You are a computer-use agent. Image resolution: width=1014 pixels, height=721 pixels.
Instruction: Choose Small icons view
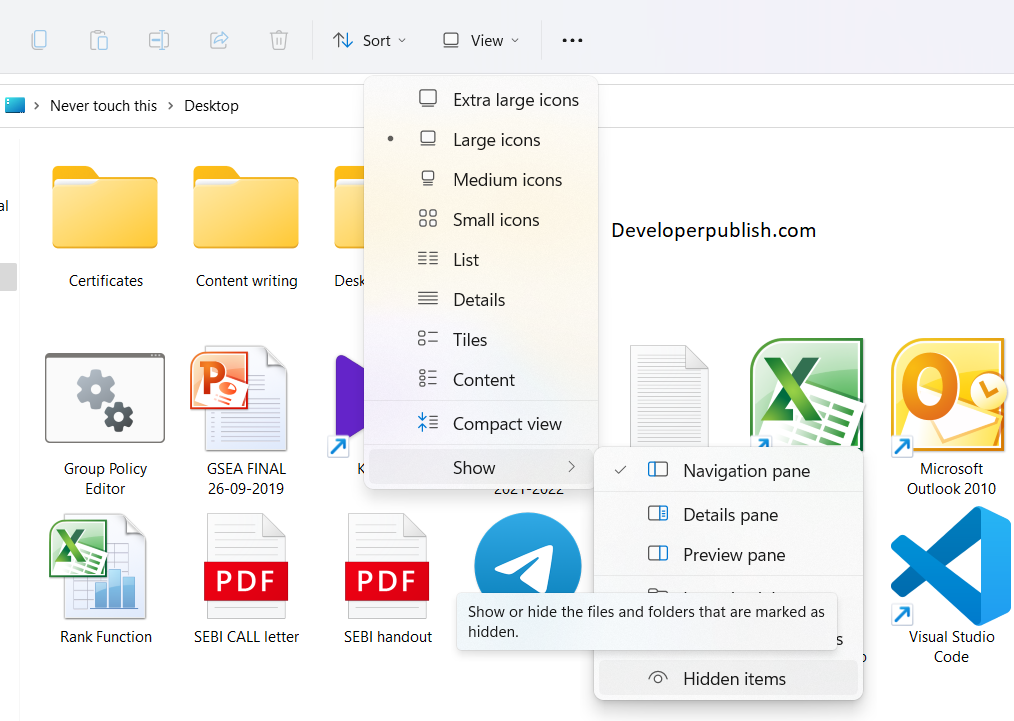481,220
